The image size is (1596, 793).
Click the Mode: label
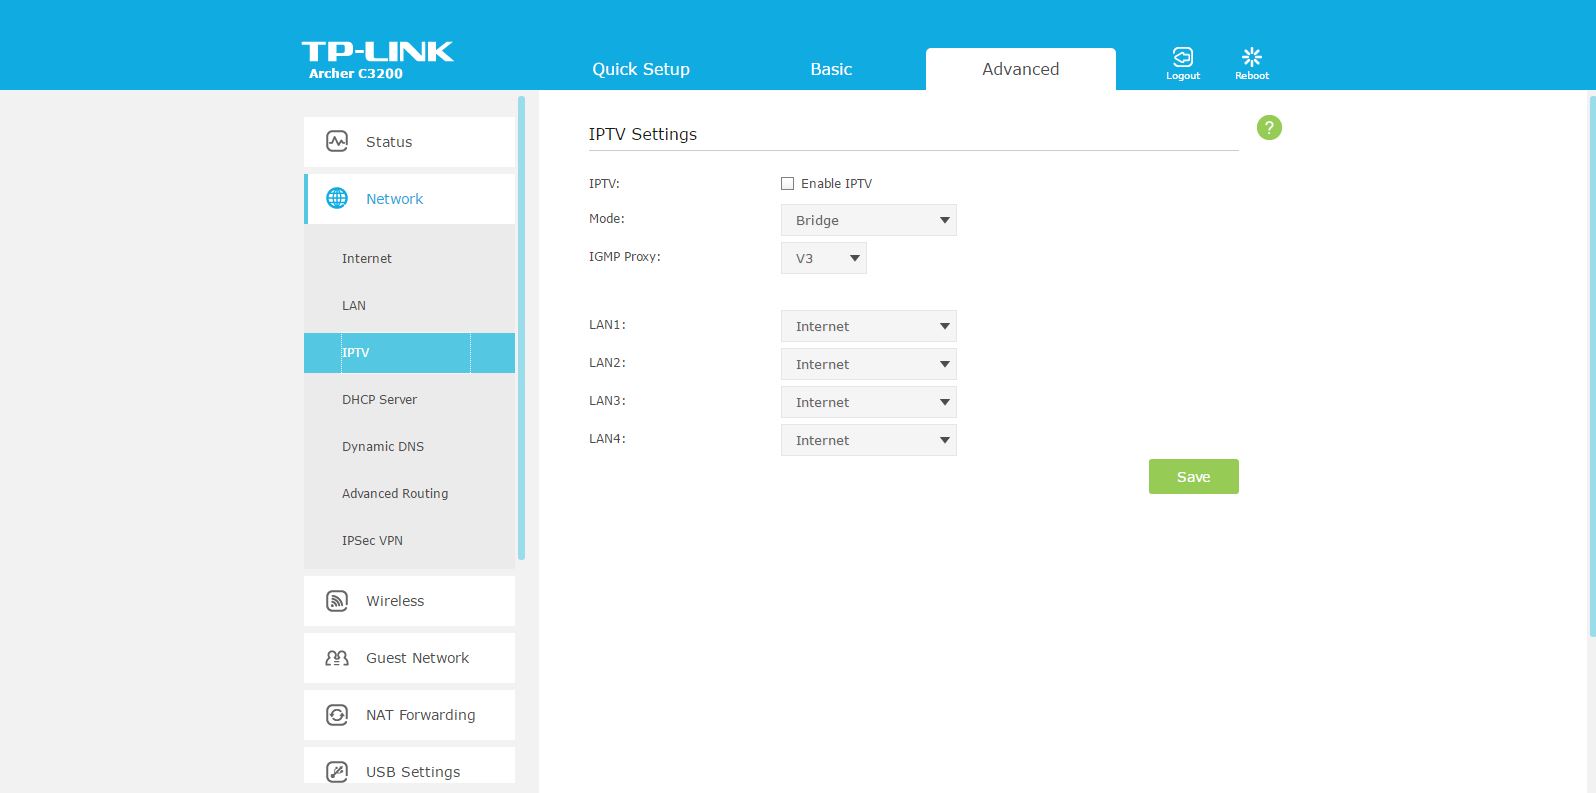607,219
